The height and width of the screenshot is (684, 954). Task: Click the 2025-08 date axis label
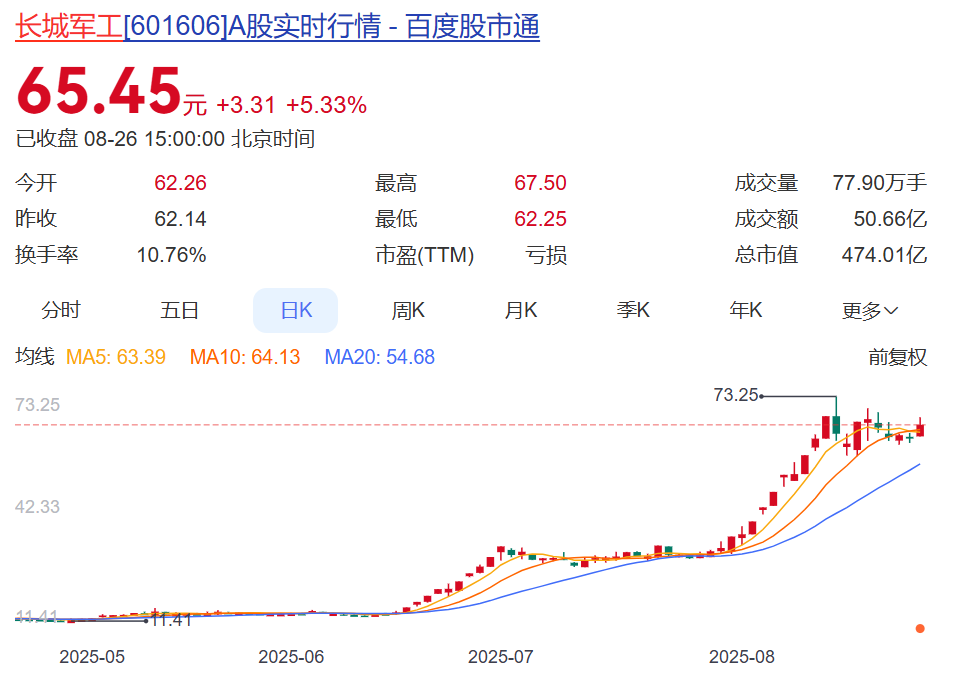click(742, 657)
